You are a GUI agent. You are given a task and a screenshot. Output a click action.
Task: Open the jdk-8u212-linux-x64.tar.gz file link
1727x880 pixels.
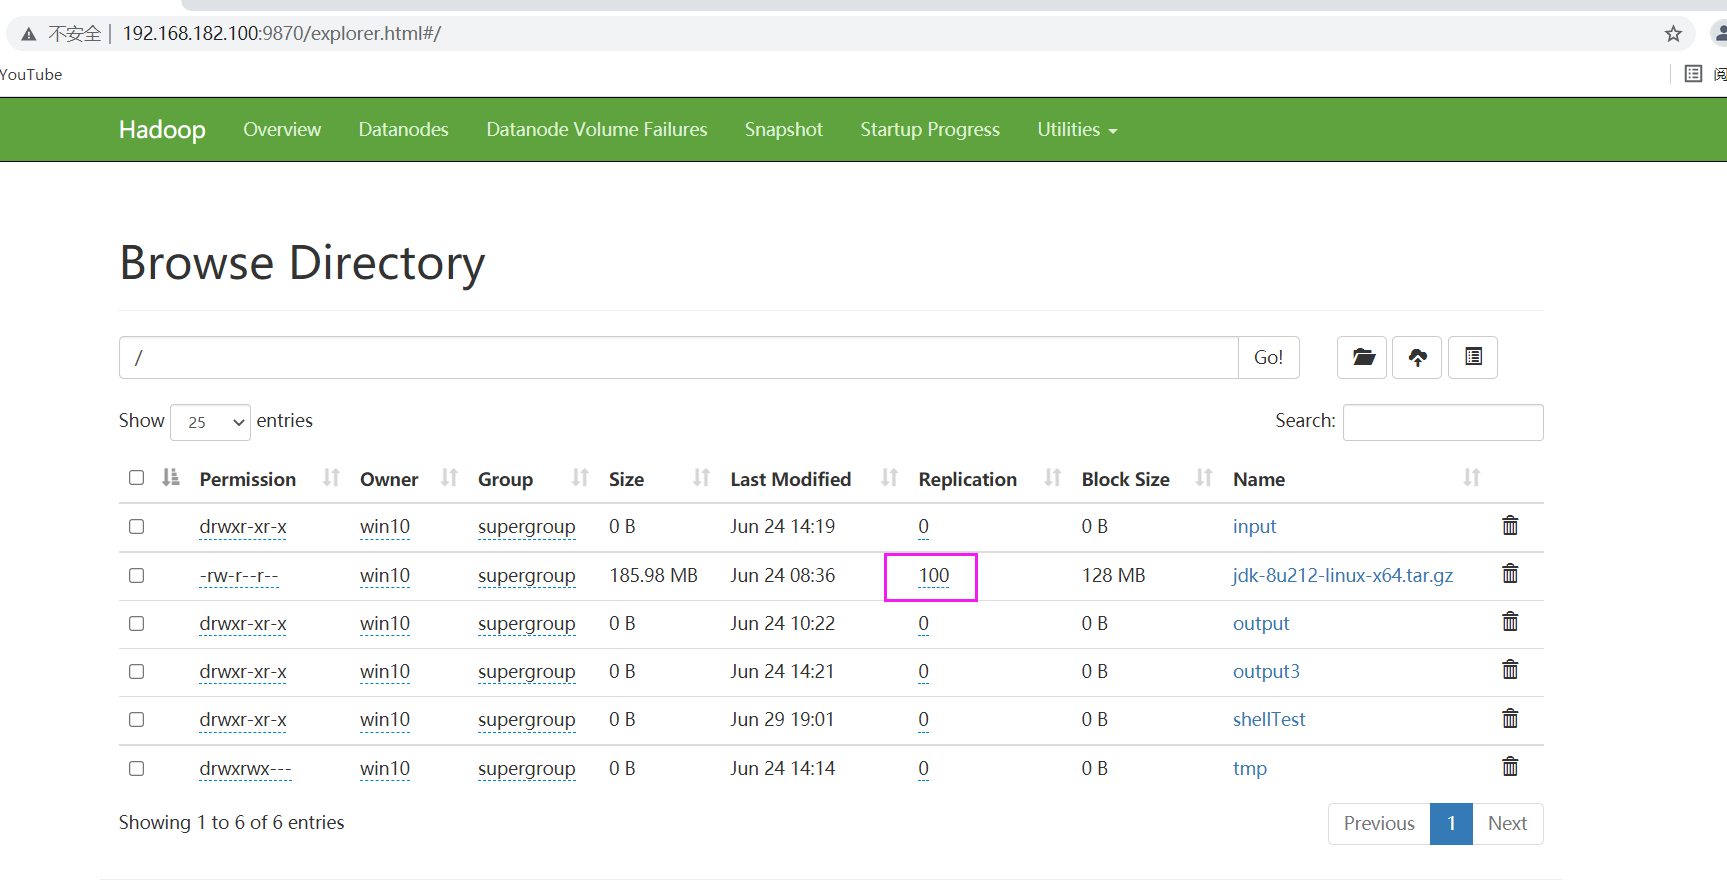tap(1342, 575)
